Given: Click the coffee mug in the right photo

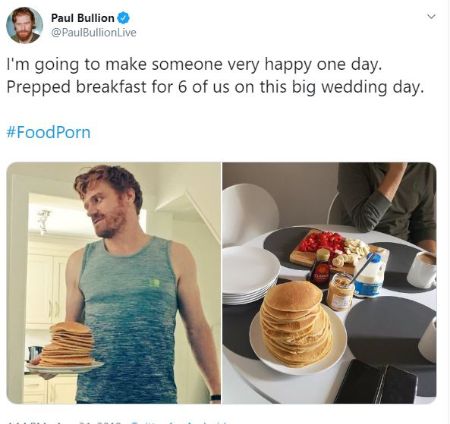Looking at the screenshot, I should pyautogui.click(x=422, y=269).
